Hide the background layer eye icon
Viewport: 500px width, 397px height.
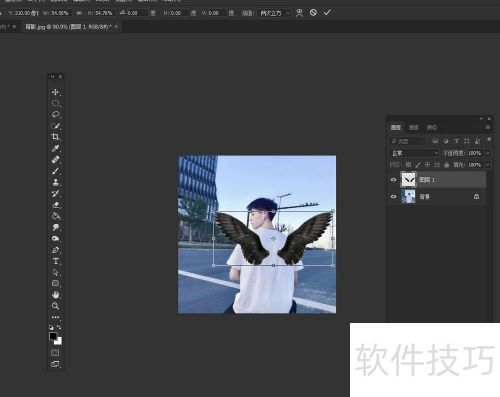point(393,197)
